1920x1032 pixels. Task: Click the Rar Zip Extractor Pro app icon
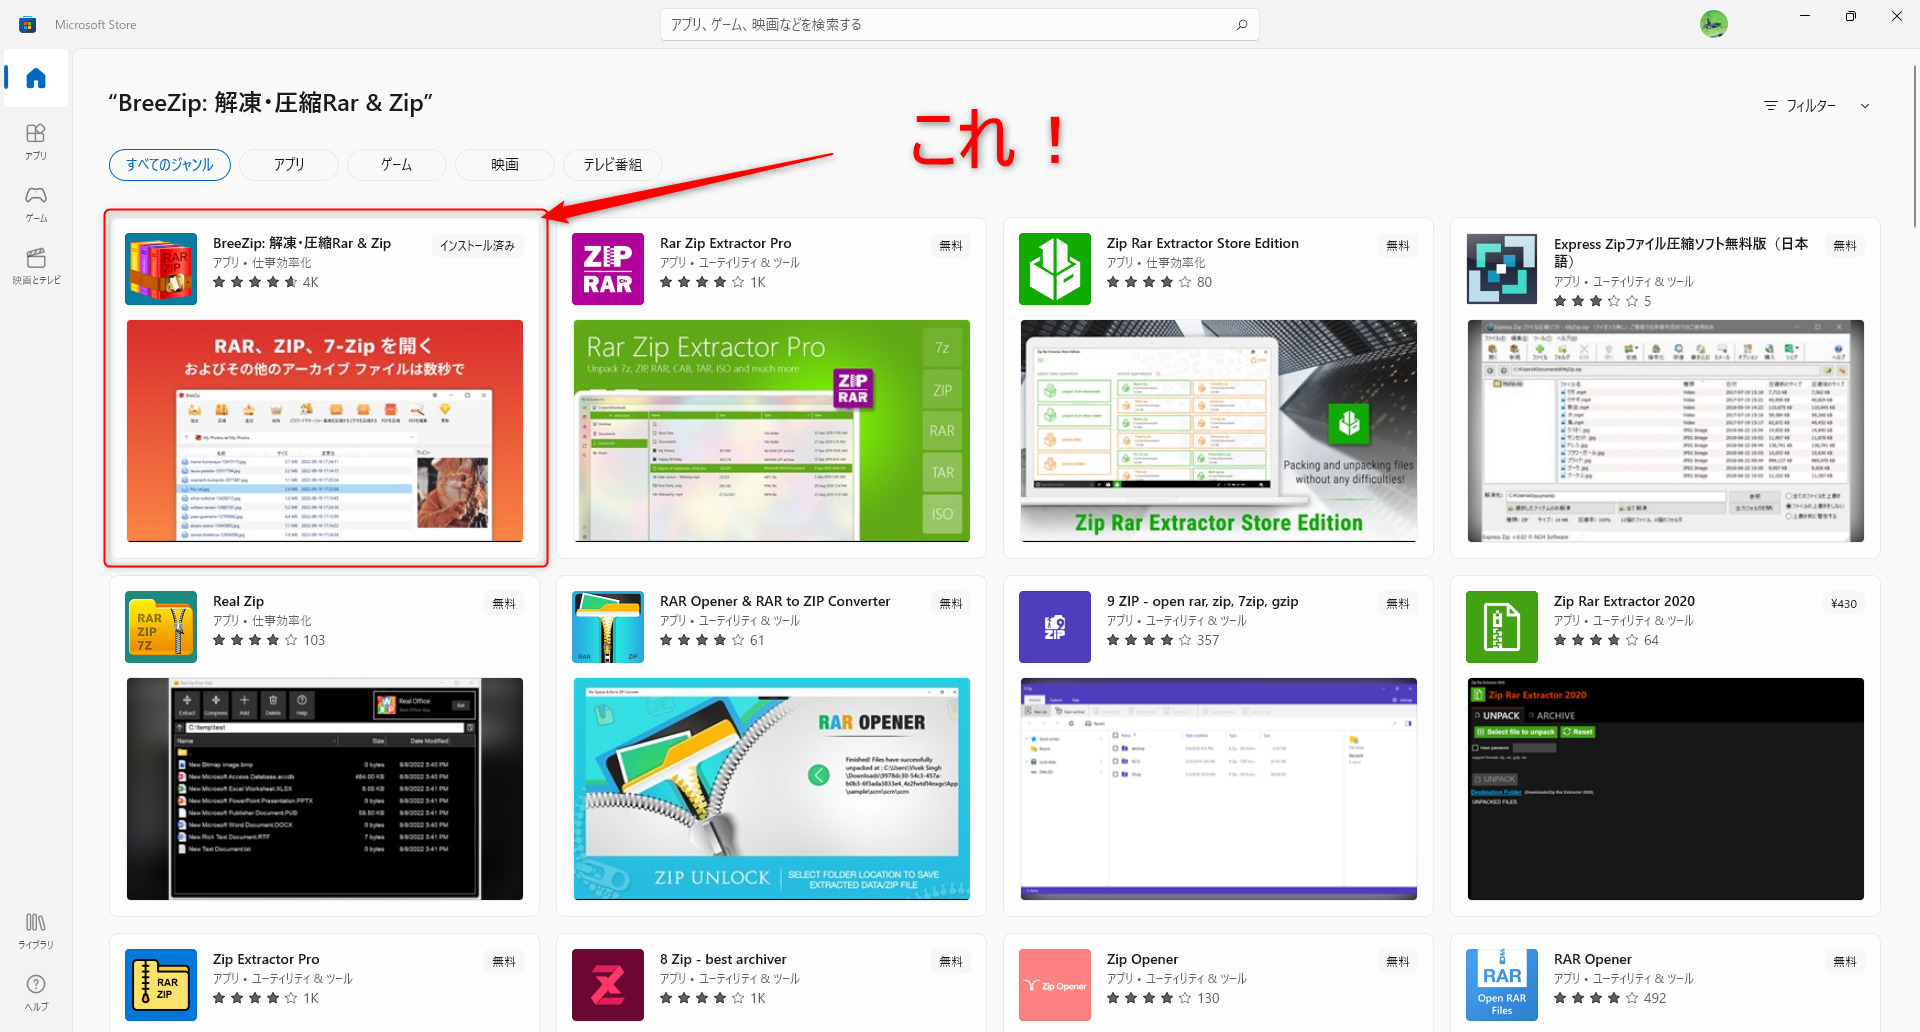click(x=608, y=269)
